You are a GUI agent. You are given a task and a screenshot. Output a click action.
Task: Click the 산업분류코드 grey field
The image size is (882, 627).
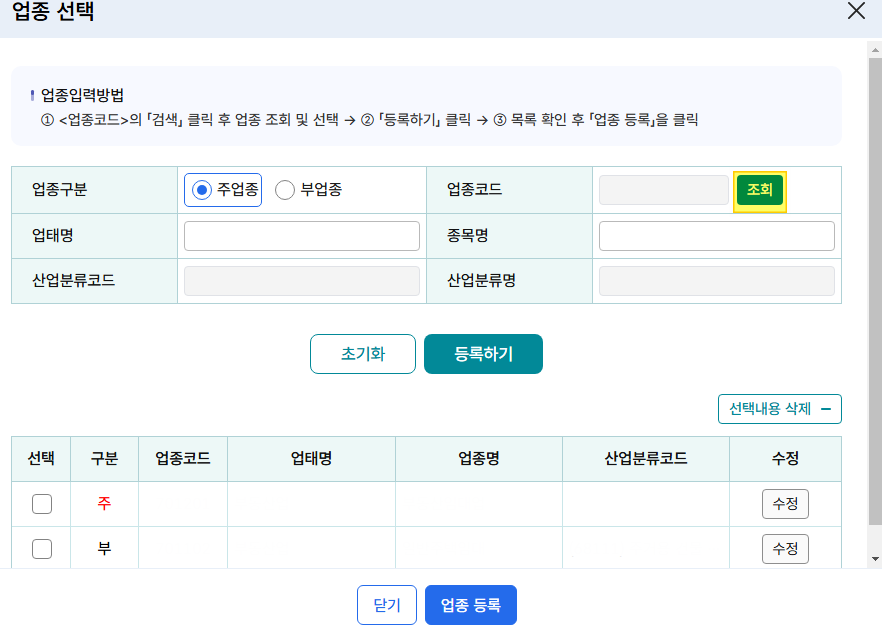(x=302, y=281)
